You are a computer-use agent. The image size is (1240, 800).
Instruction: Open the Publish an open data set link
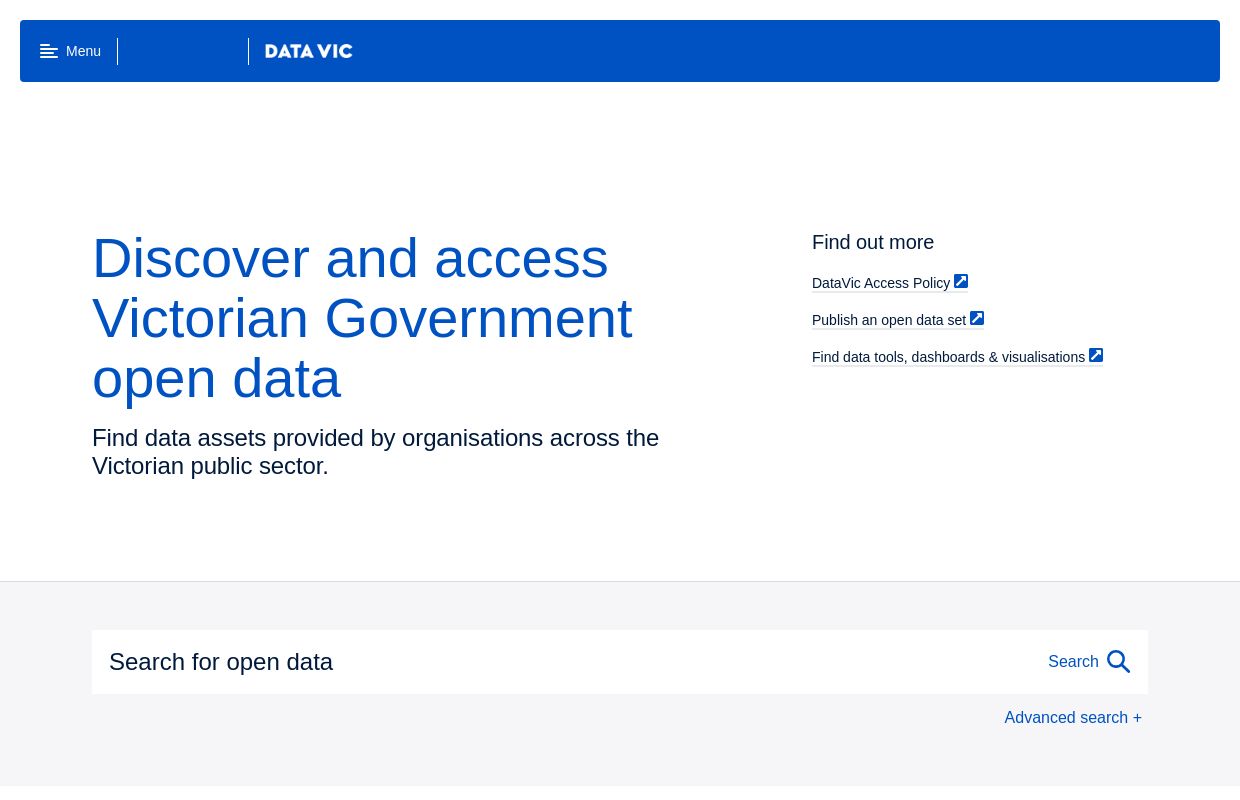click(x=889, y=320)
